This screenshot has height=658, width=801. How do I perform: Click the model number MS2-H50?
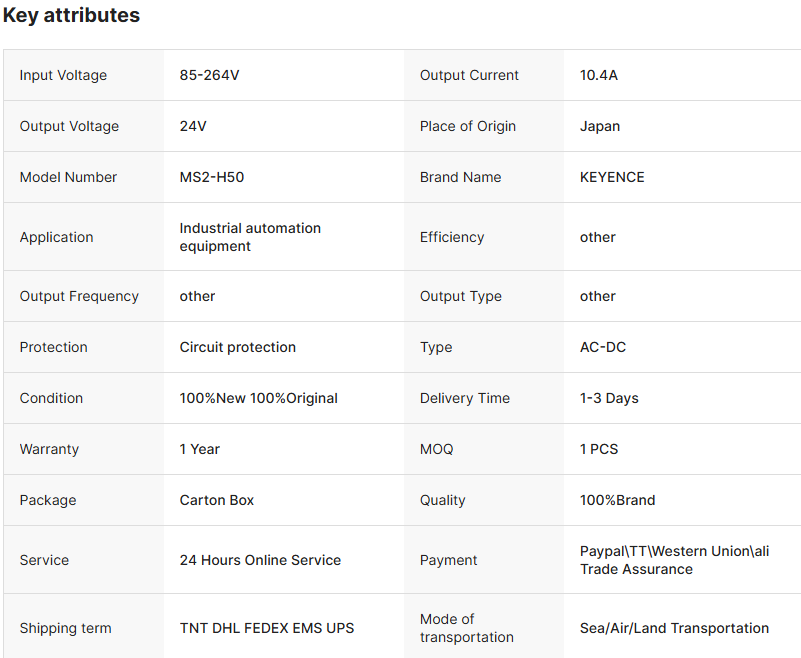click(x=212, y=177)
